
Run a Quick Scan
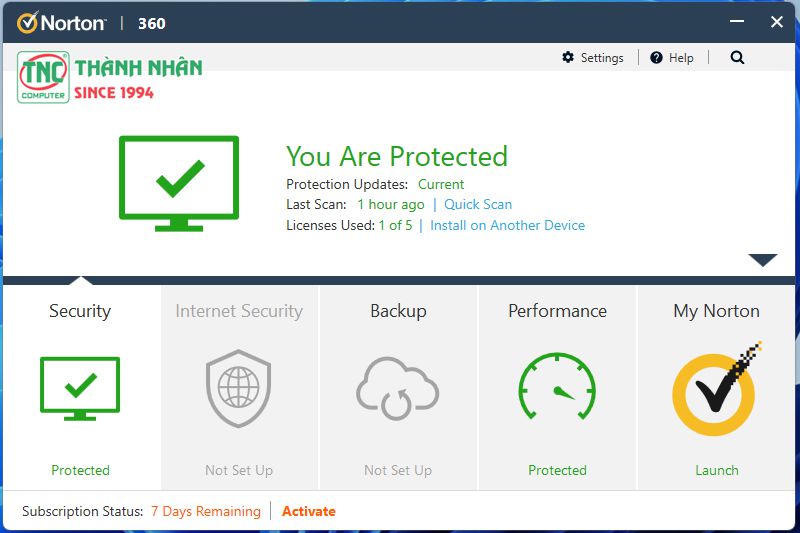point(478,204)
